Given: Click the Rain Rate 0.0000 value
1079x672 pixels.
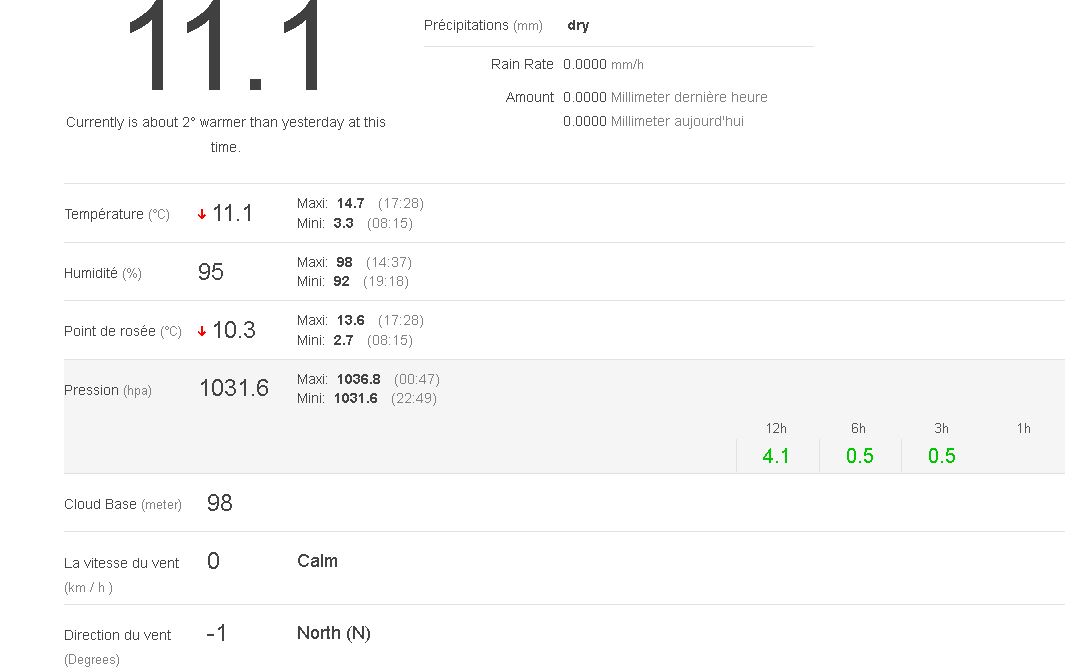Looking at the screenshot, I should pyautogui.click(x=585, y=65).
